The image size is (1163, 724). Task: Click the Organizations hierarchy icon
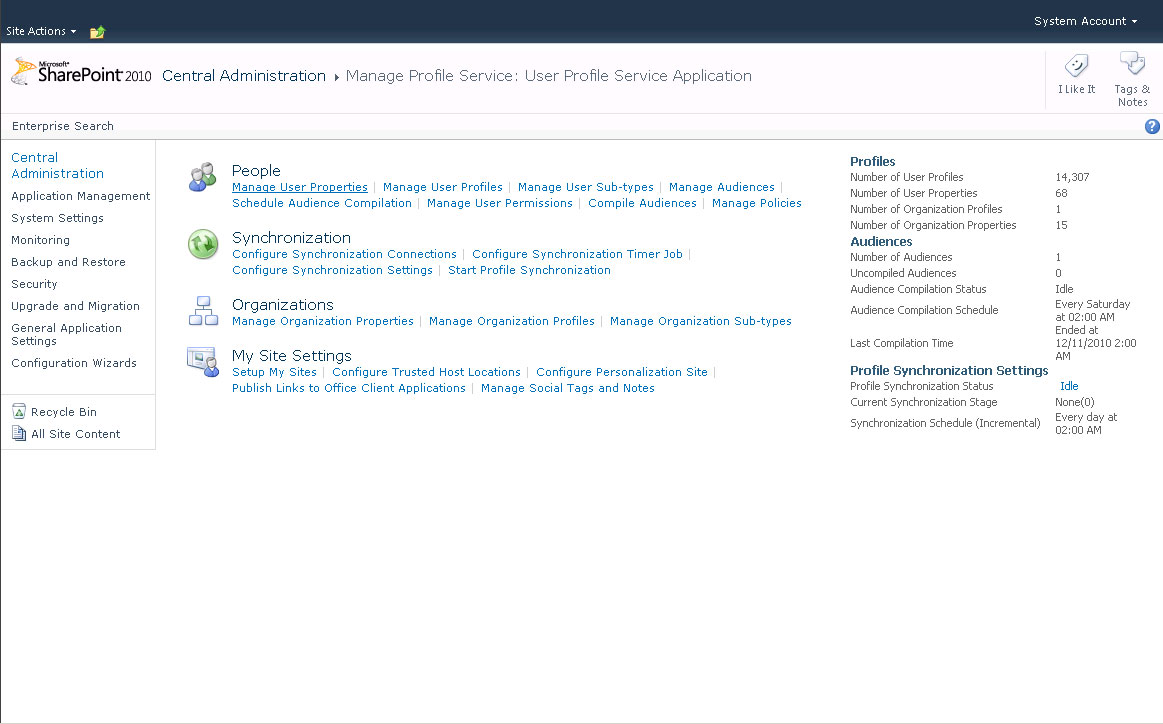(x=203, y=311)
